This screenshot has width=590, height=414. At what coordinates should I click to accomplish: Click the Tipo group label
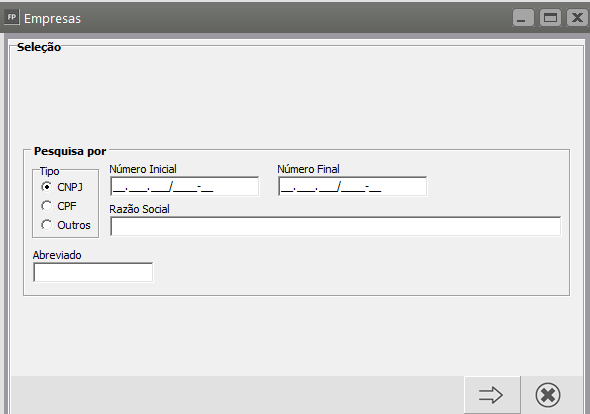(50, 171)
